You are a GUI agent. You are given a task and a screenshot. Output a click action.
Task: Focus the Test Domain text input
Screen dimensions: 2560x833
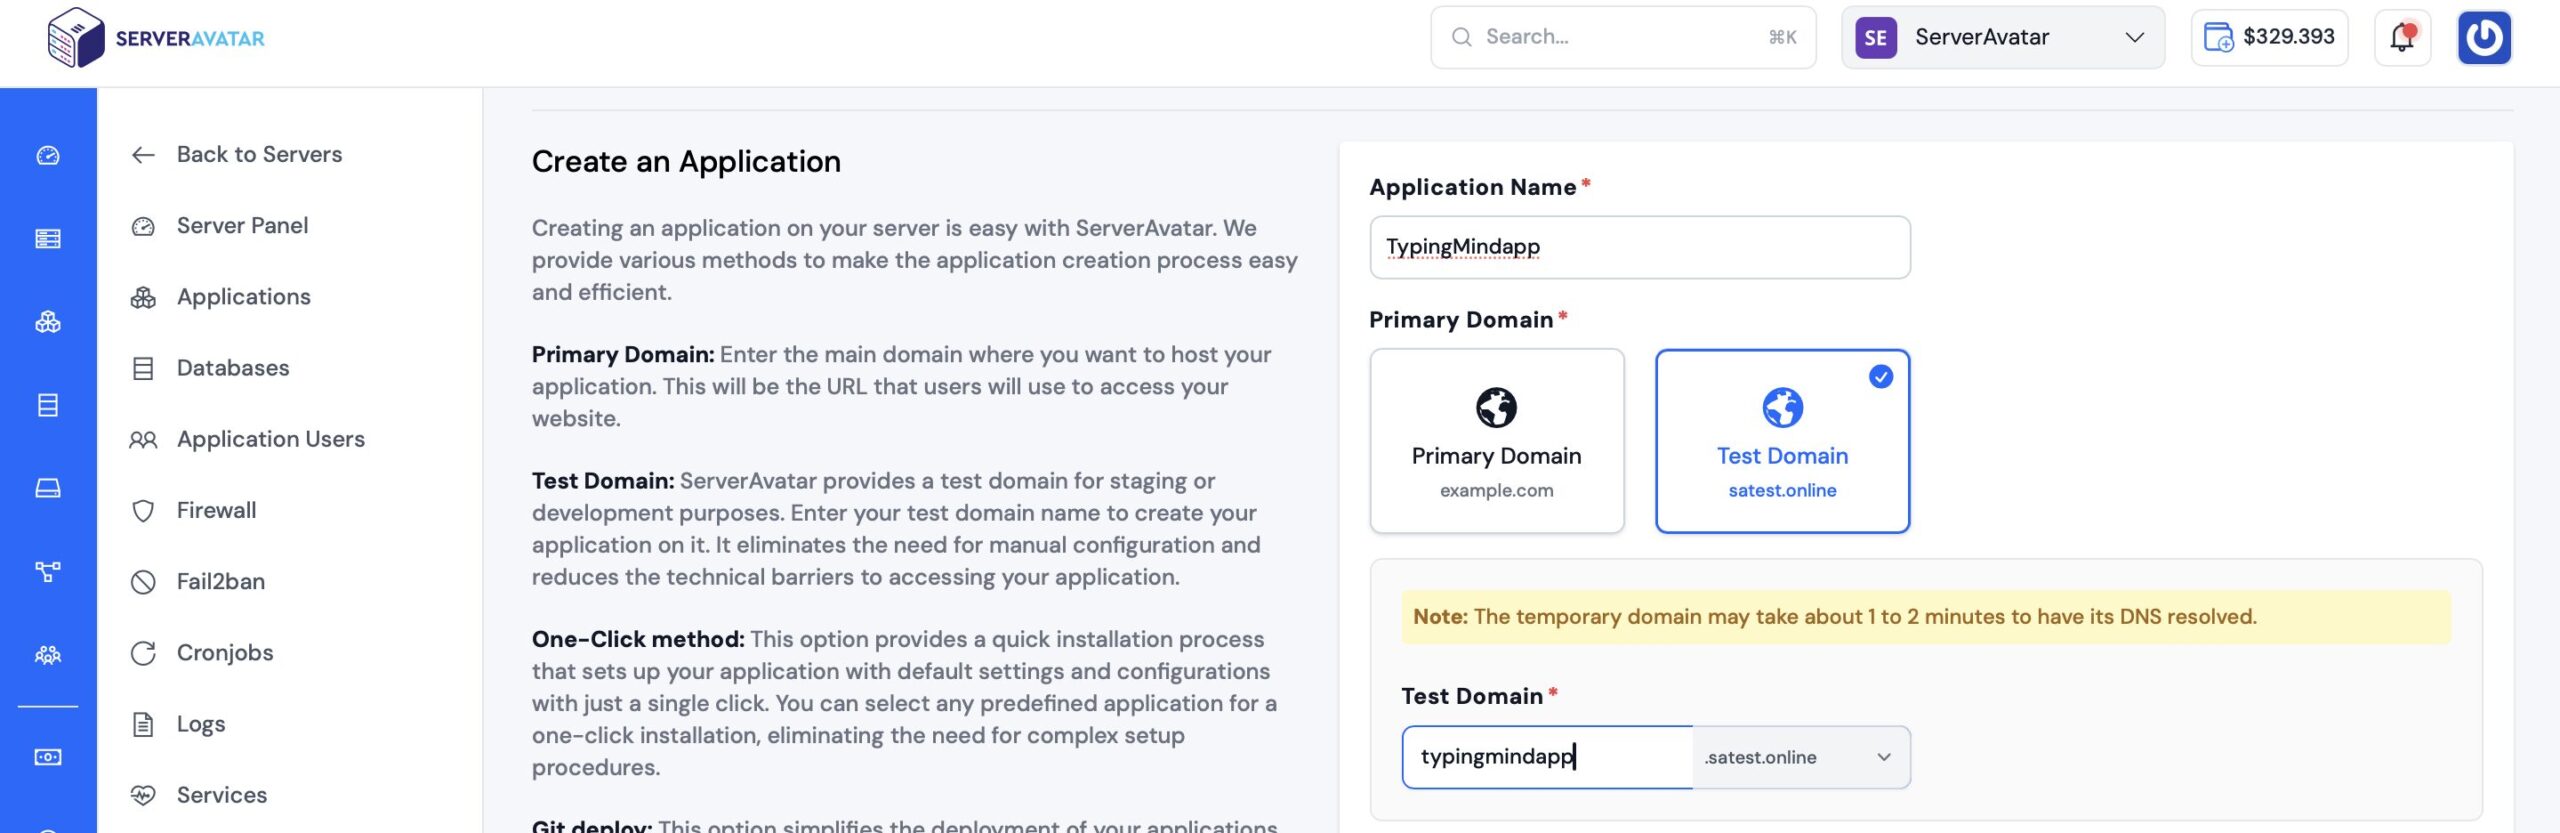[1547, 757]
